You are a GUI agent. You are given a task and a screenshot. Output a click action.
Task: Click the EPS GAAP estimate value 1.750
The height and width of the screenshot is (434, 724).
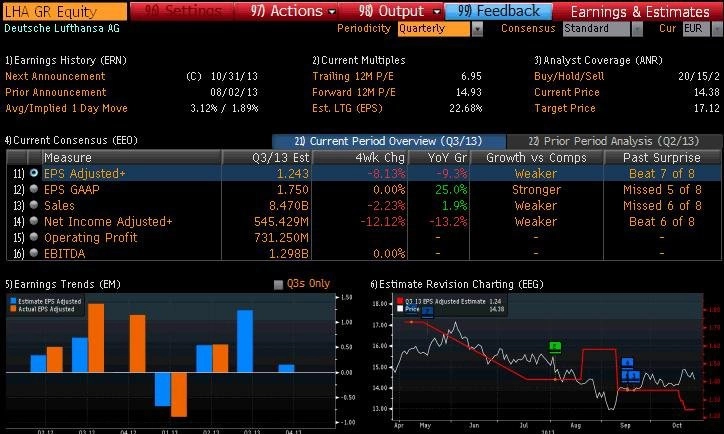[x=293, y=189]
